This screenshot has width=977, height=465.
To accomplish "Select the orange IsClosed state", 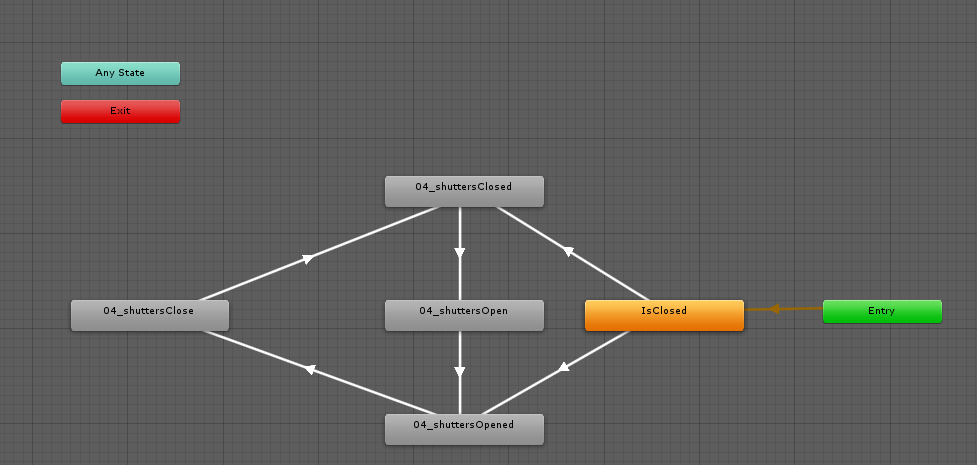I will (x=664, y=315).
